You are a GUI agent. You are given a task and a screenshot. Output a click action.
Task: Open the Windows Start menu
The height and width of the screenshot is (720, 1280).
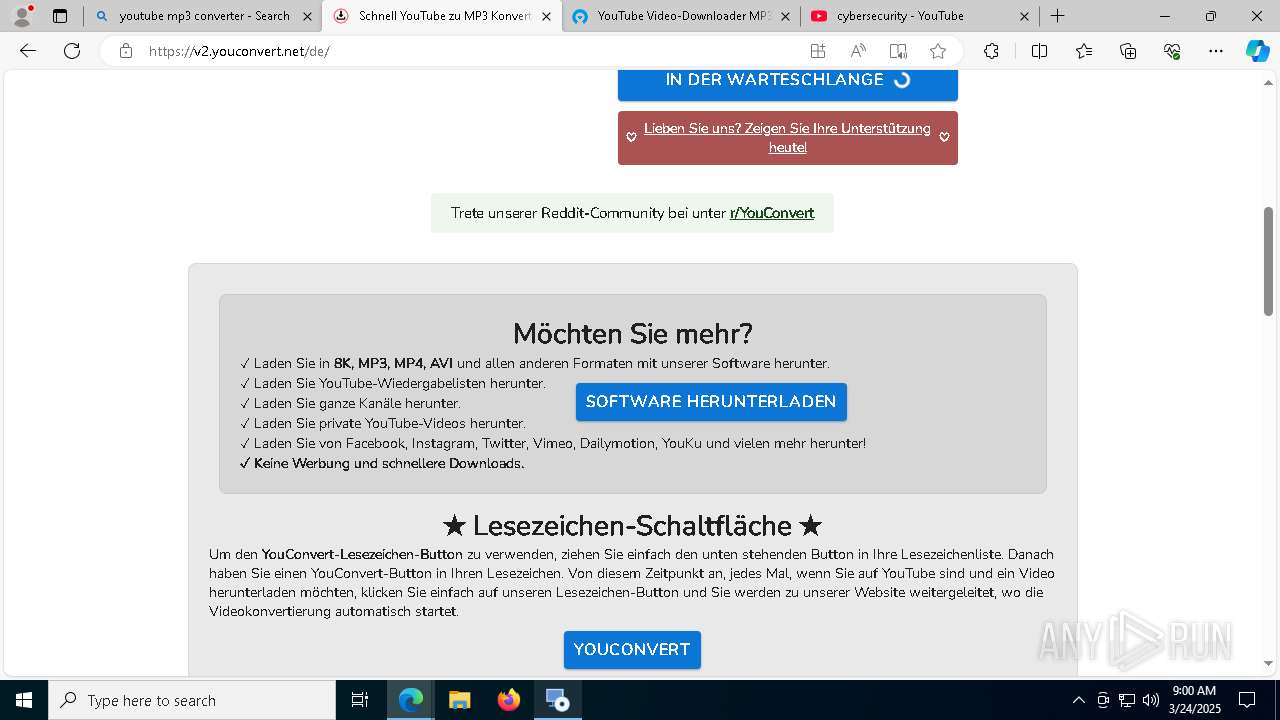tap(24, 700)
